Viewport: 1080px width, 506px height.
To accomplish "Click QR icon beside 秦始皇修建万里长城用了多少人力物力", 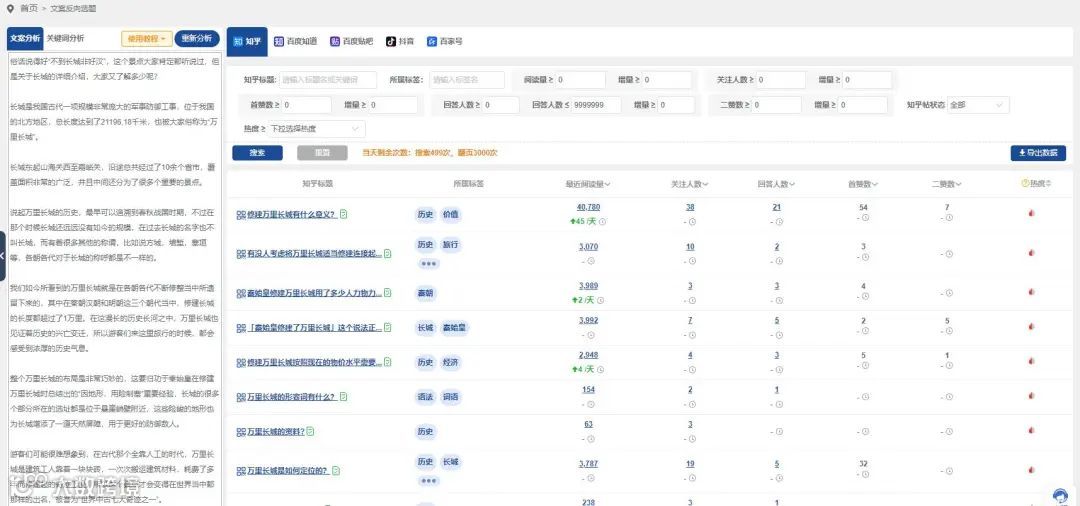I will [240, 293].
